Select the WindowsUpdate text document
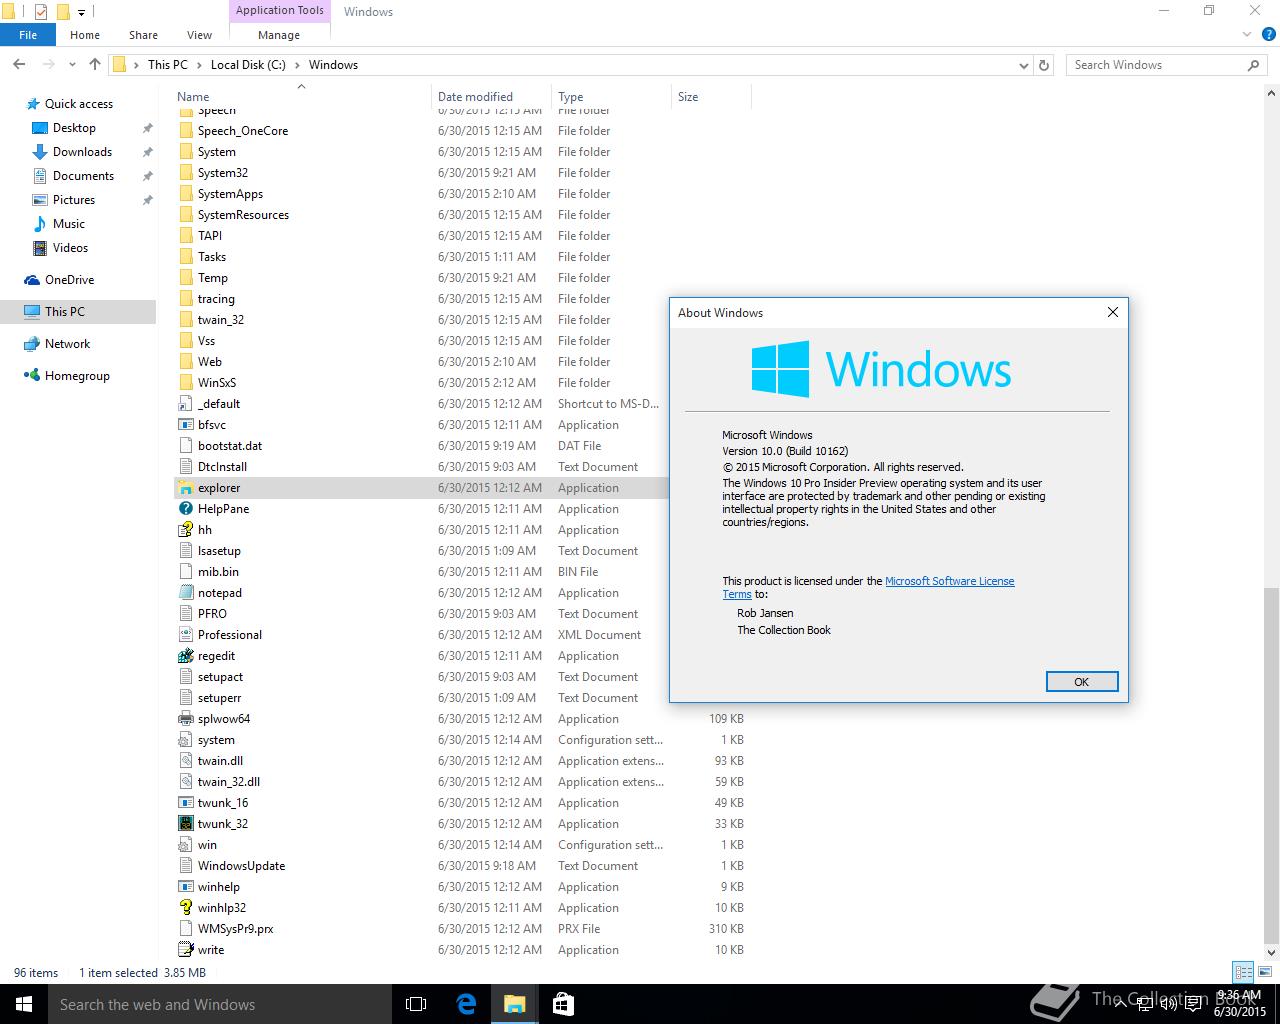 [241, 866]
